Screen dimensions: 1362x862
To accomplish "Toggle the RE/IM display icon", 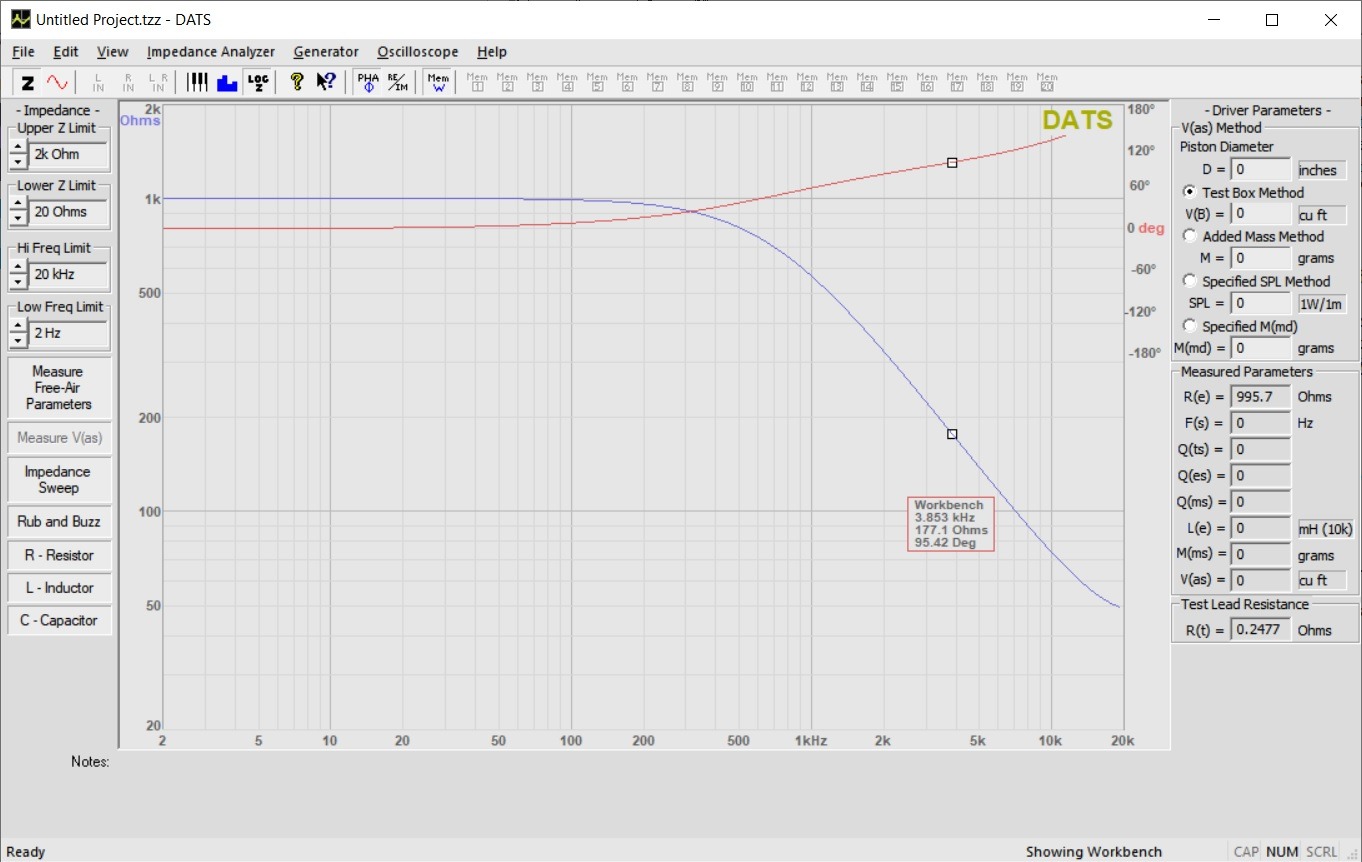I will coord(397,82).
